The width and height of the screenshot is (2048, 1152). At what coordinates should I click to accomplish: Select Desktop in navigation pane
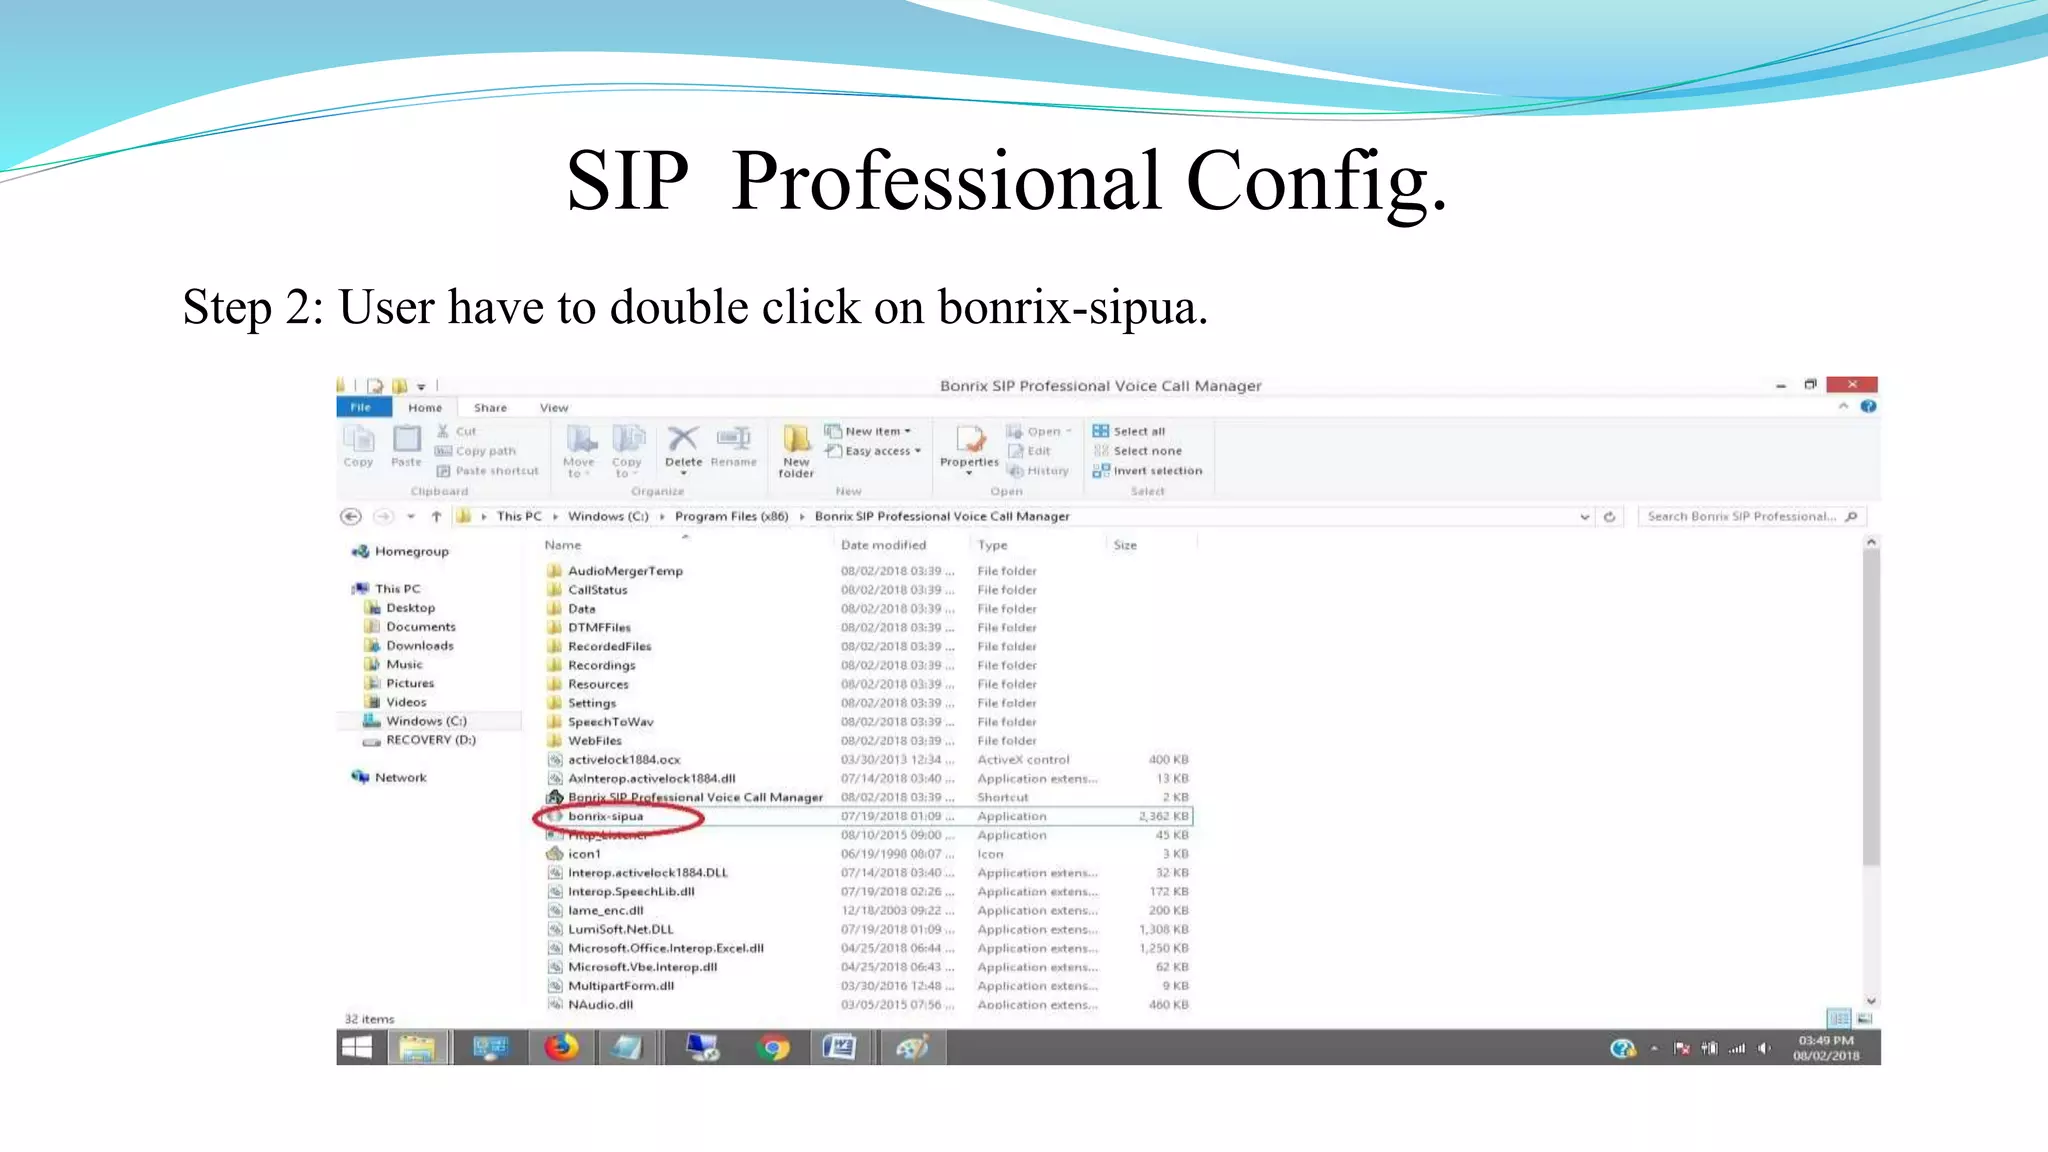point(400,607)
